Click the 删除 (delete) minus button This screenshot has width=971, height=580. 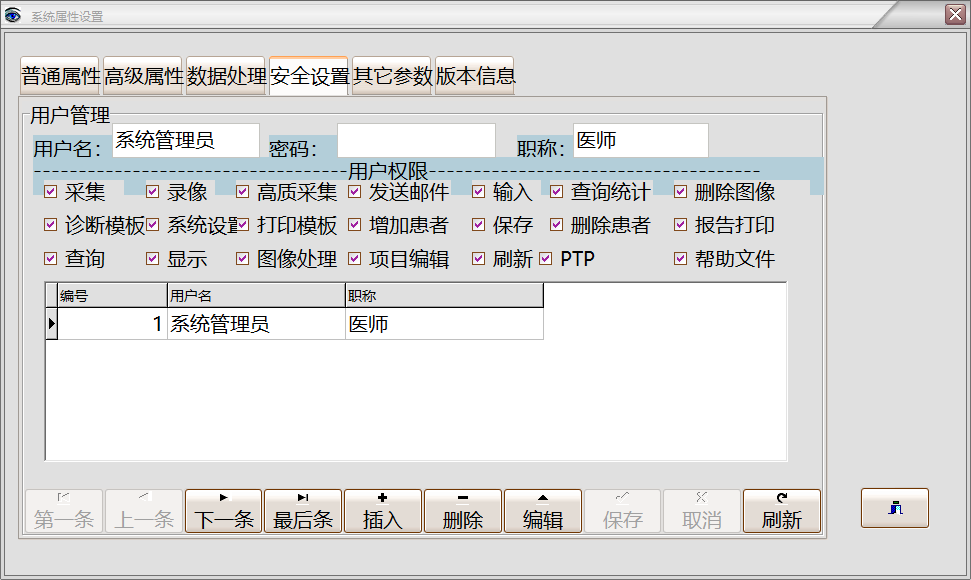pos(463,511)
